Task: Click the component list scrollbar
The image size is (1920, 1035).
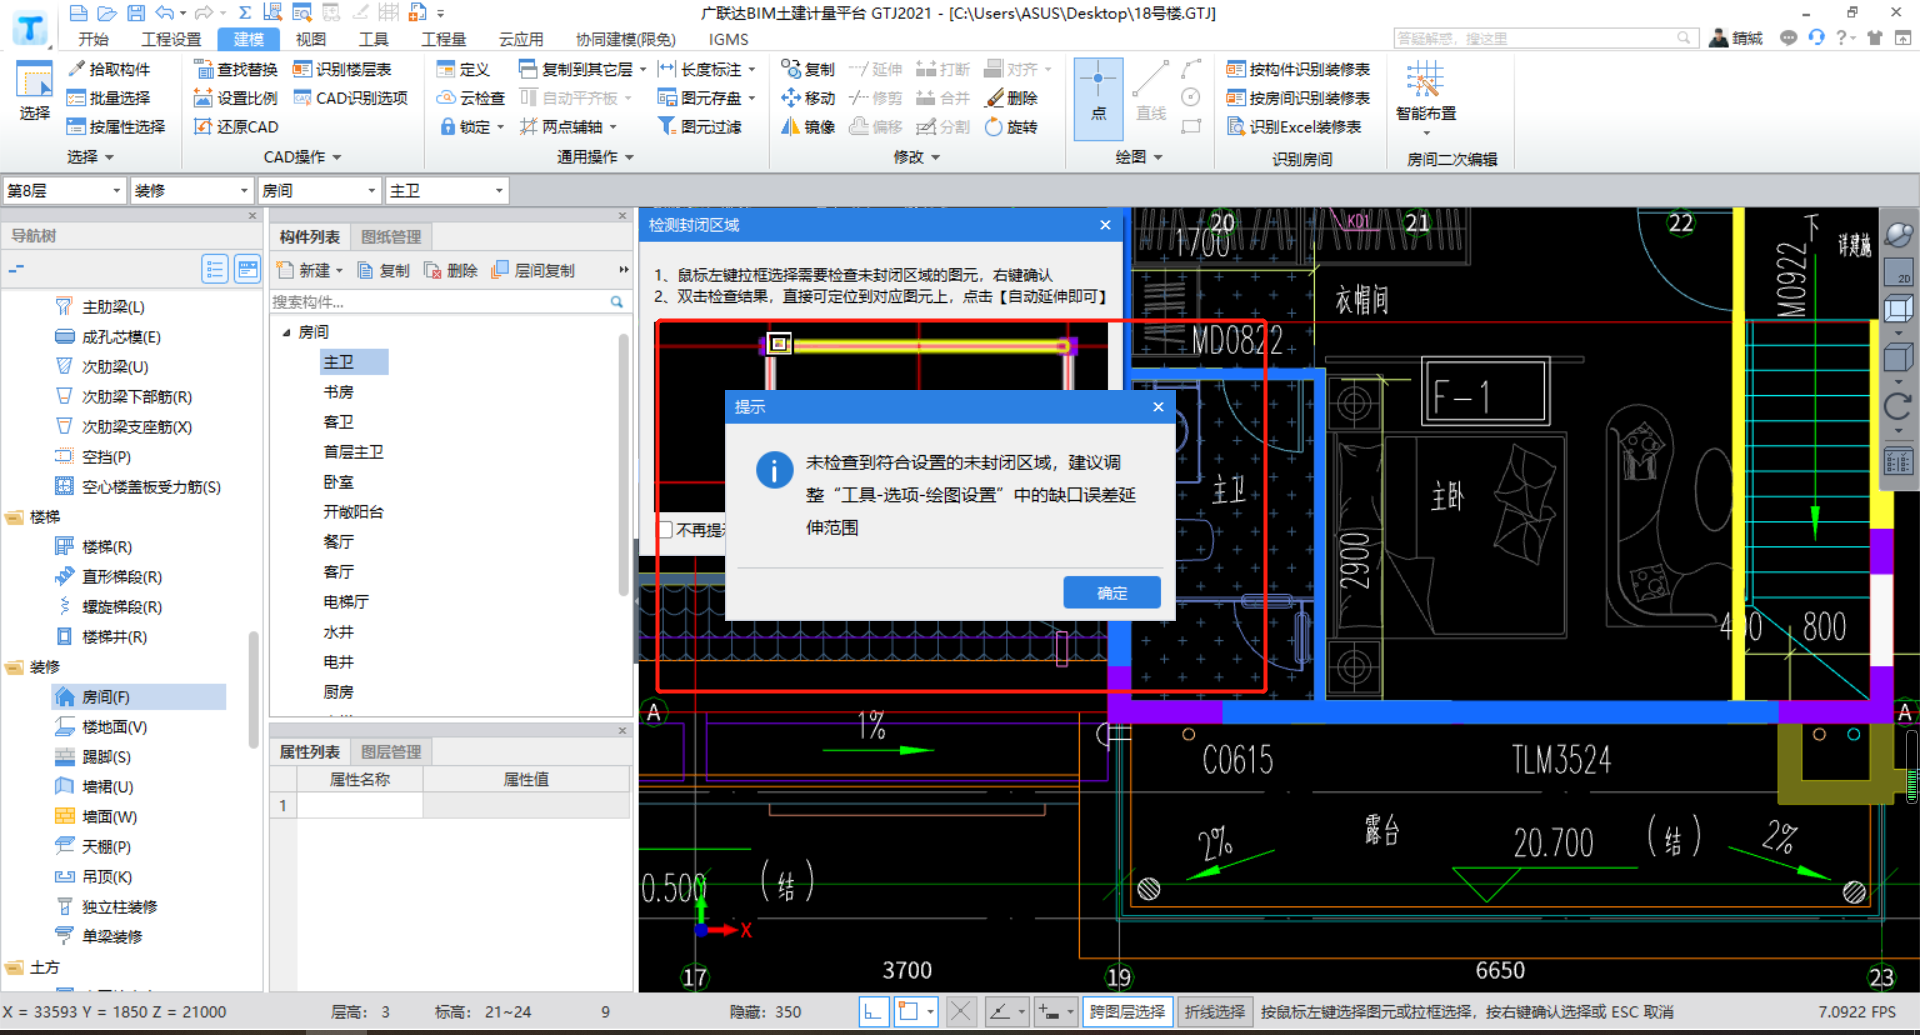Action: coord(624,465)
